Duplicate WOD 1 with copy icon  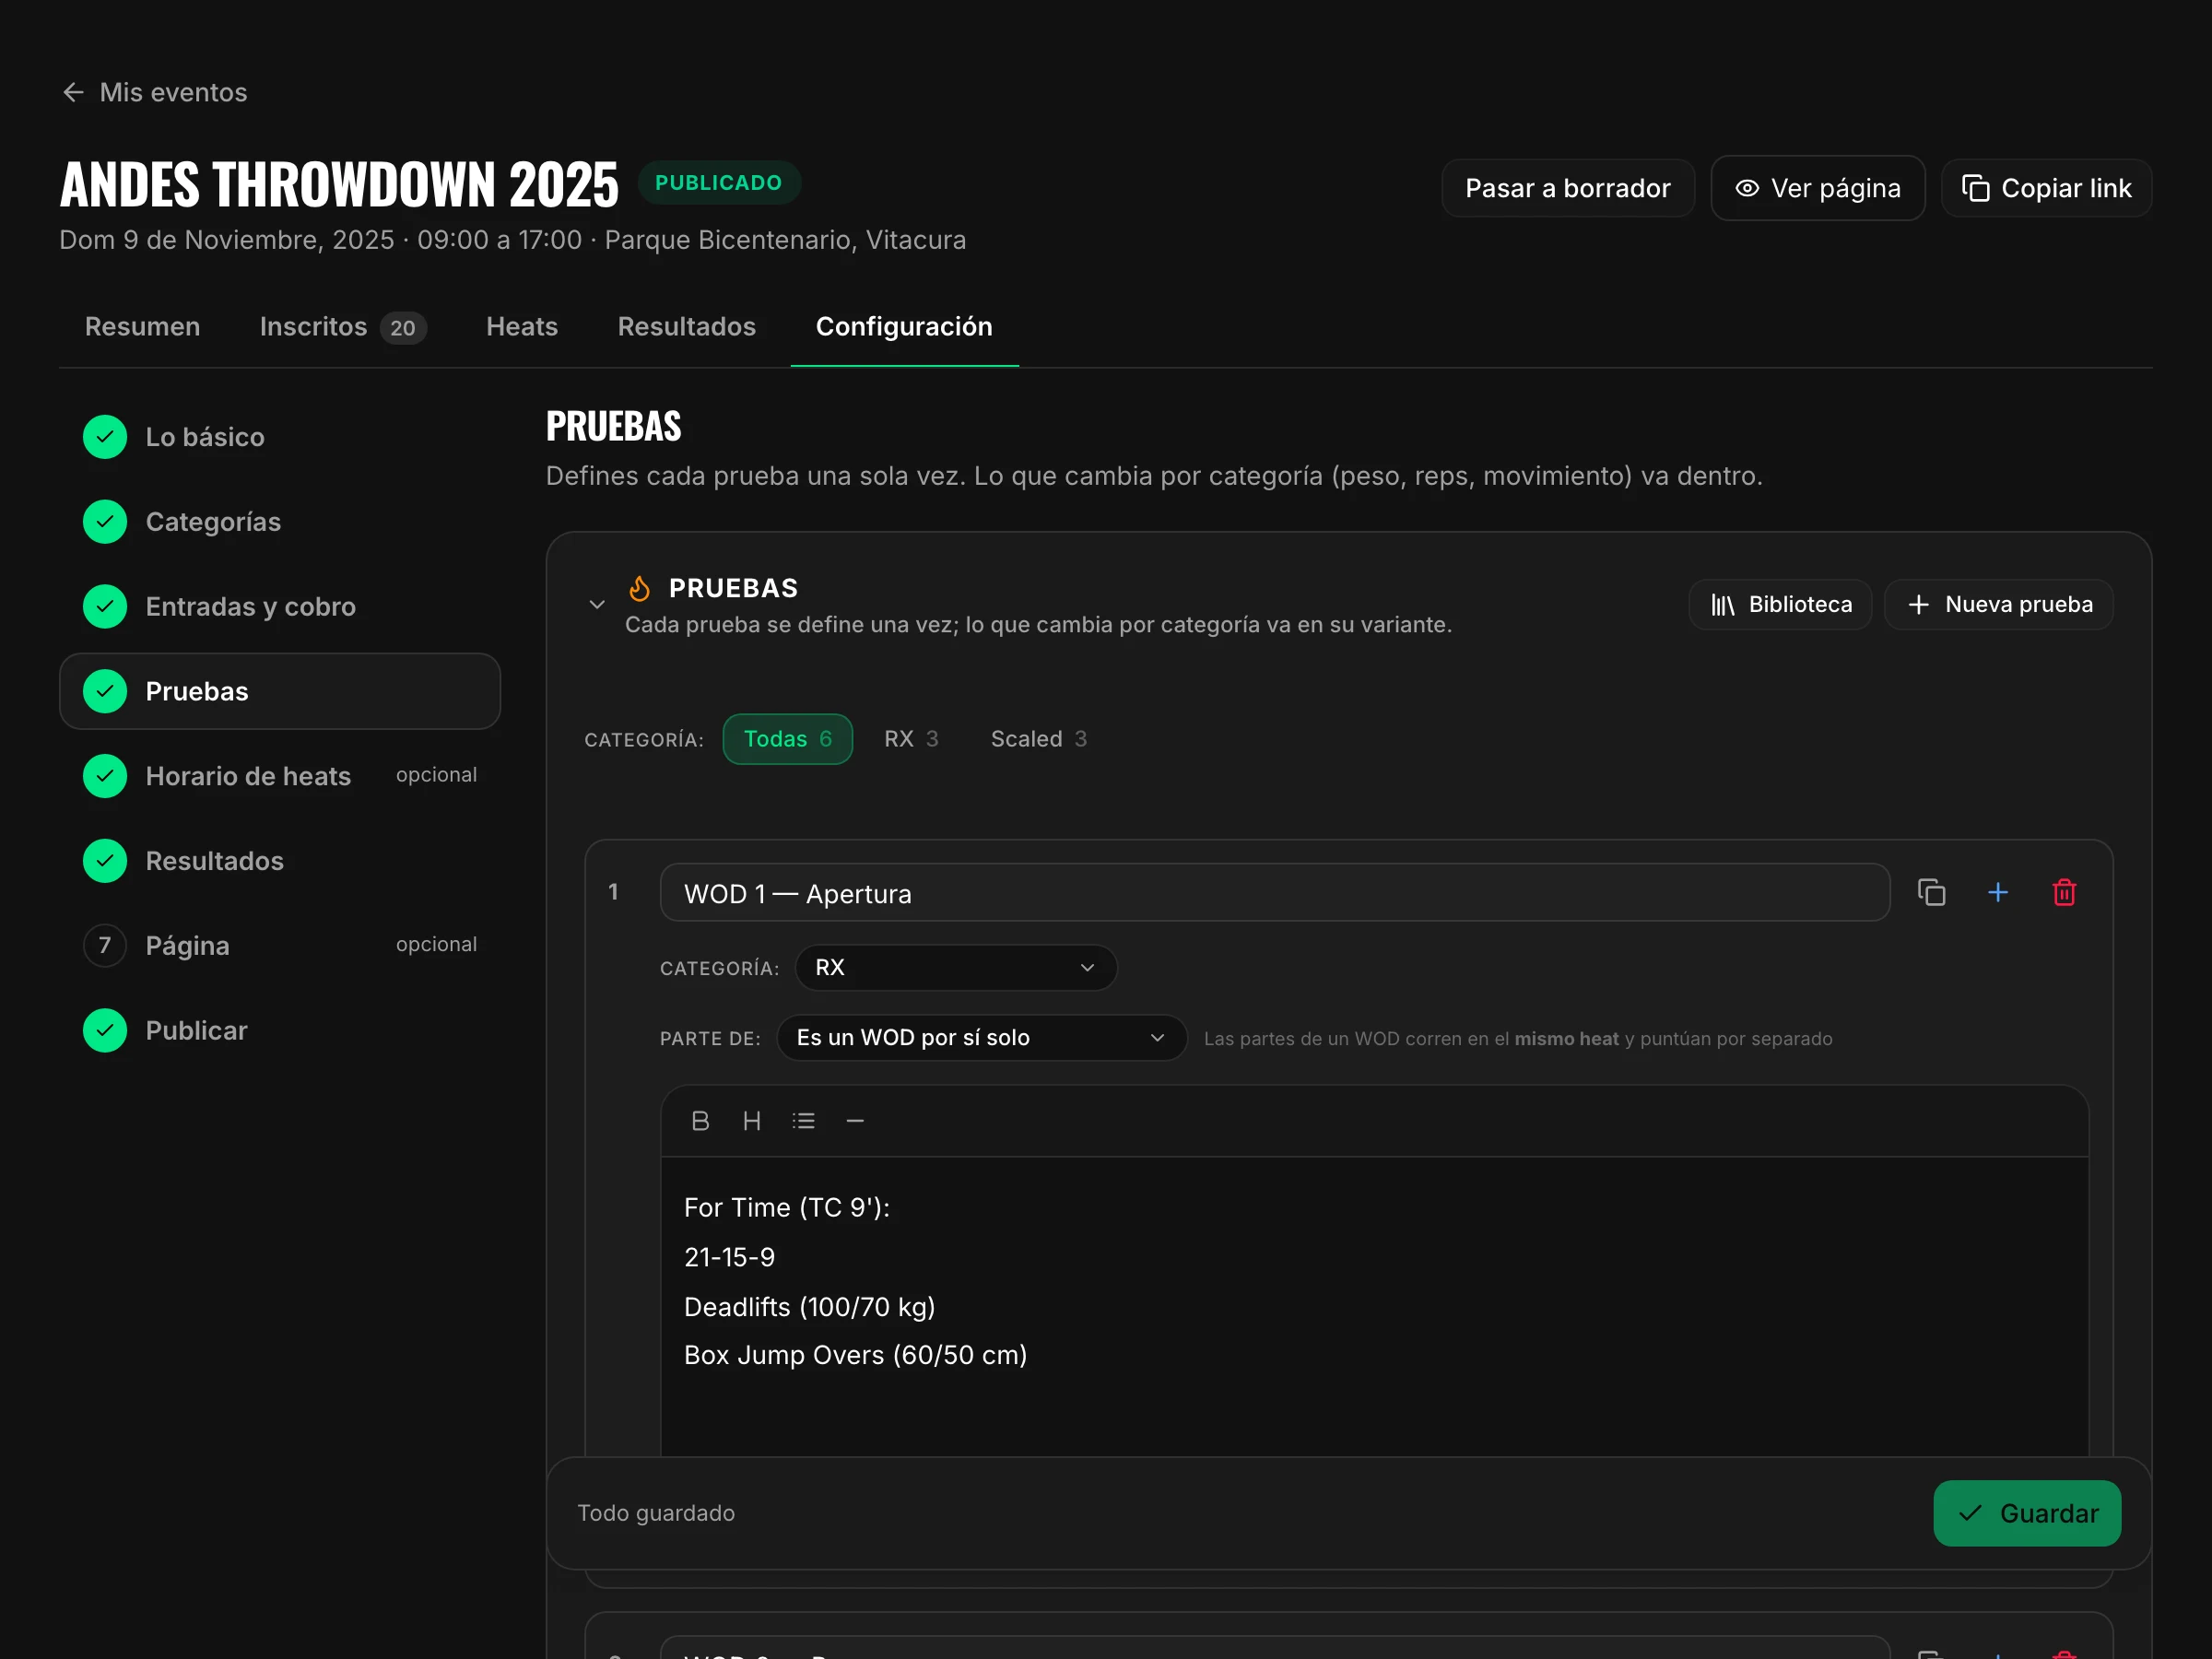[x=1931, y=892]
